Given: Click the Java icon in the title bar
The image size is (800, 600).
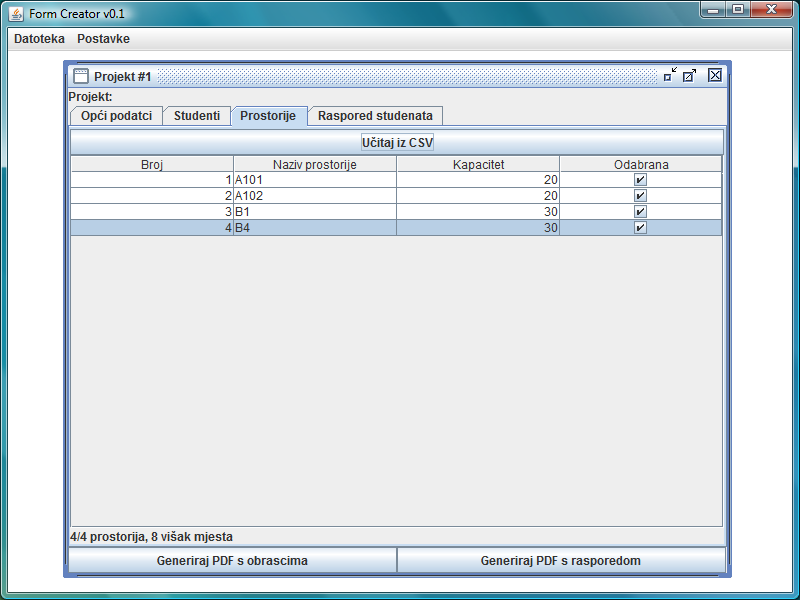Looking at the screenshot, I should click(16, 13).
